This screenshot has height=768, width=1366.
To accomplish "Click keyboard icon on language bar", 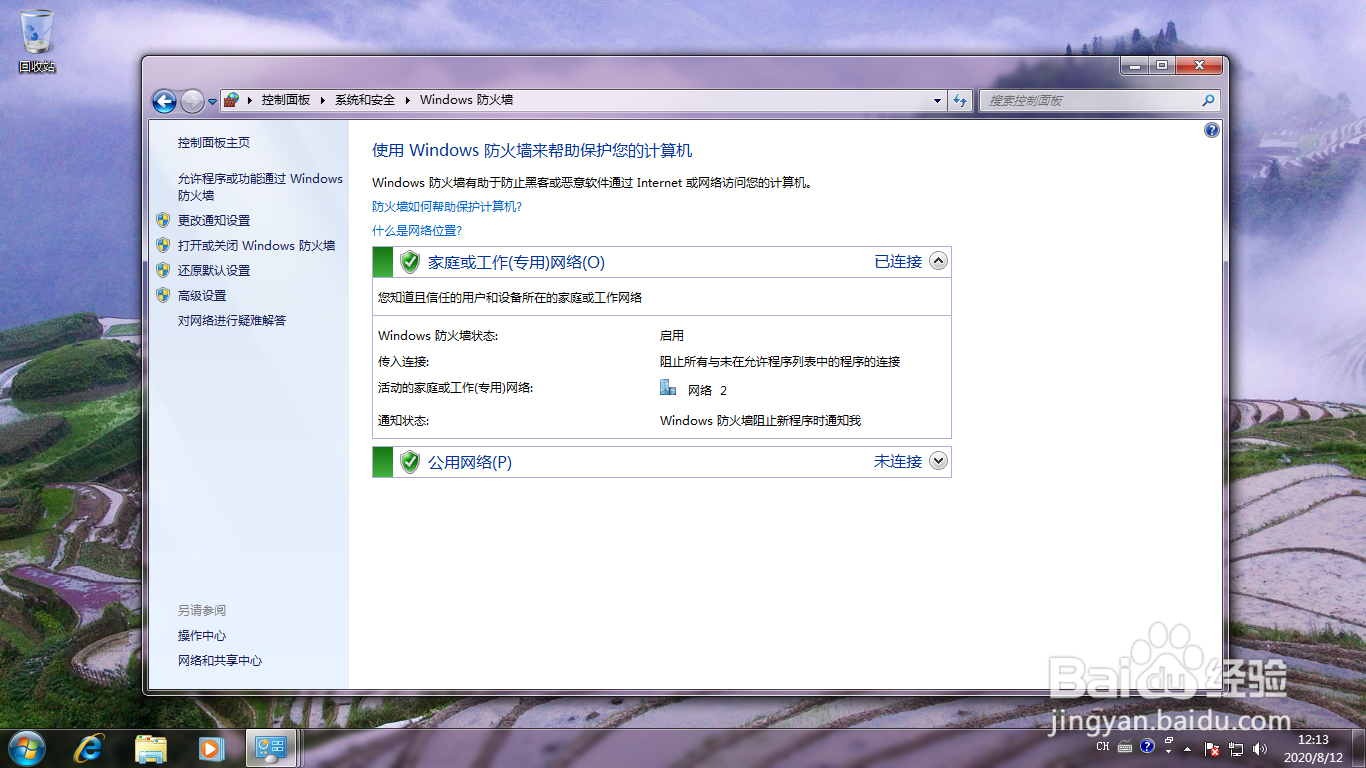I will 1125,747.
